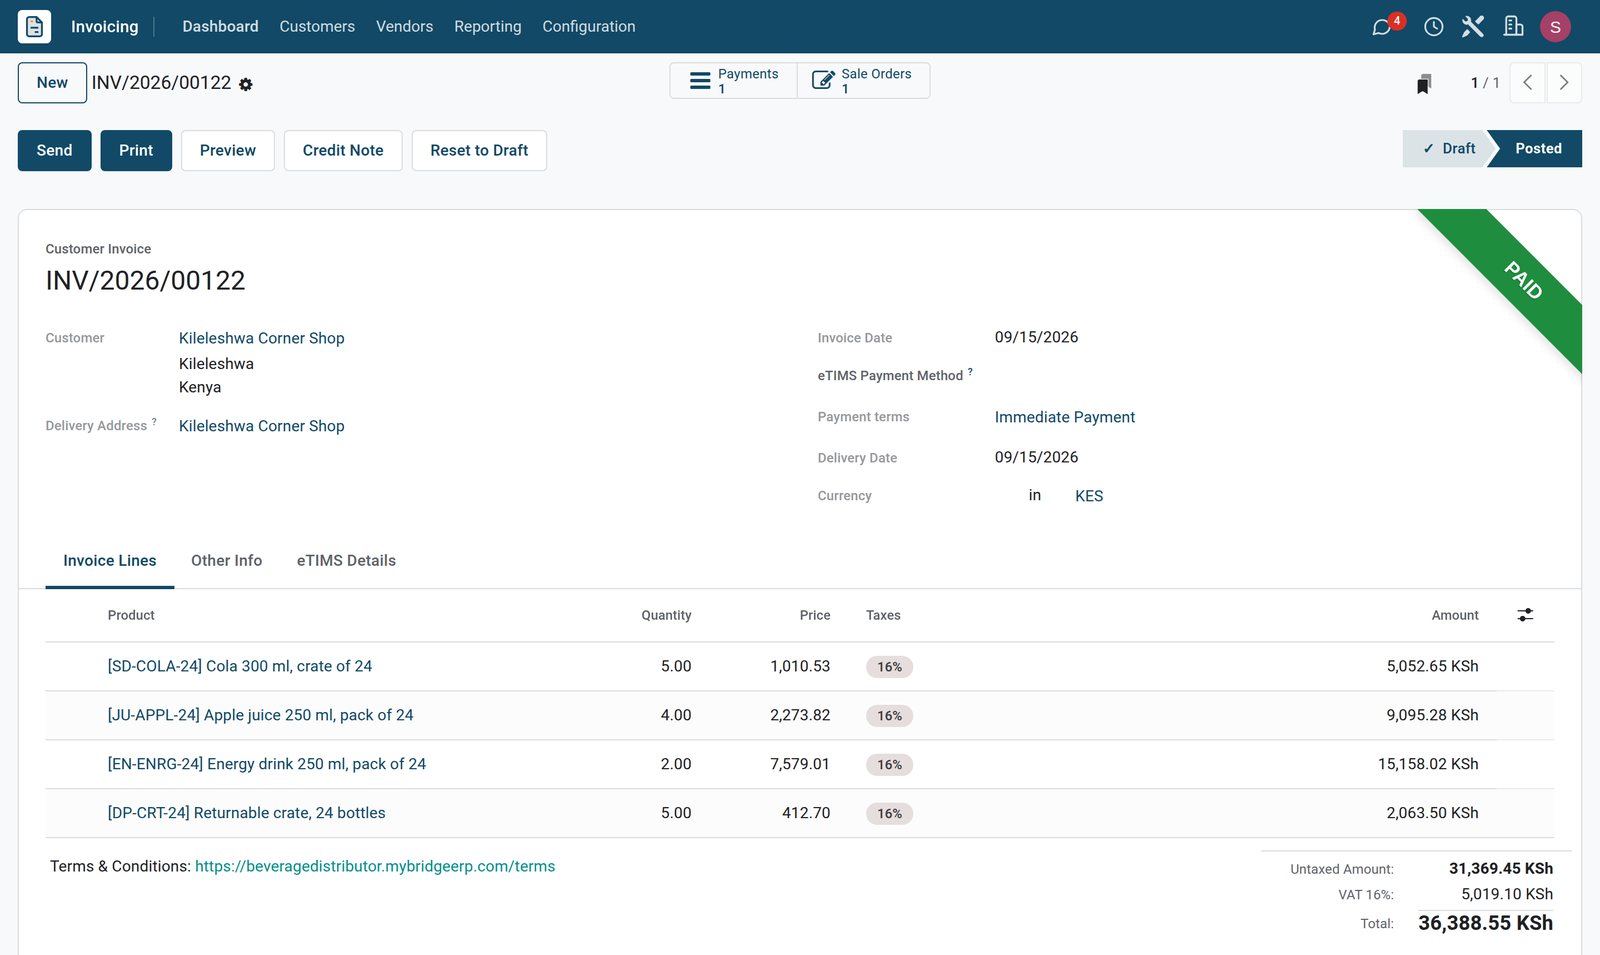The width and height of the screenshot is (1600, 955).
Task: Click the INV/2026/00122 breadcrumb title
Action: coord(162,83)
